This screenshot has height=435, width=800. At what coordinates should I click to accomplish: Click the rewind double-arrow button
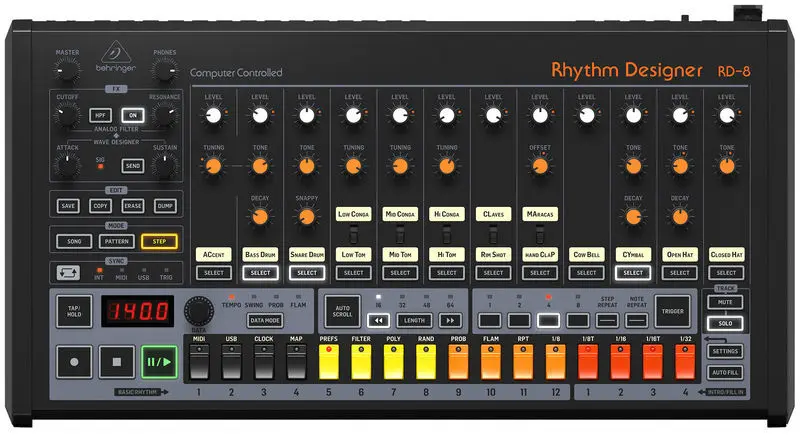379,320
